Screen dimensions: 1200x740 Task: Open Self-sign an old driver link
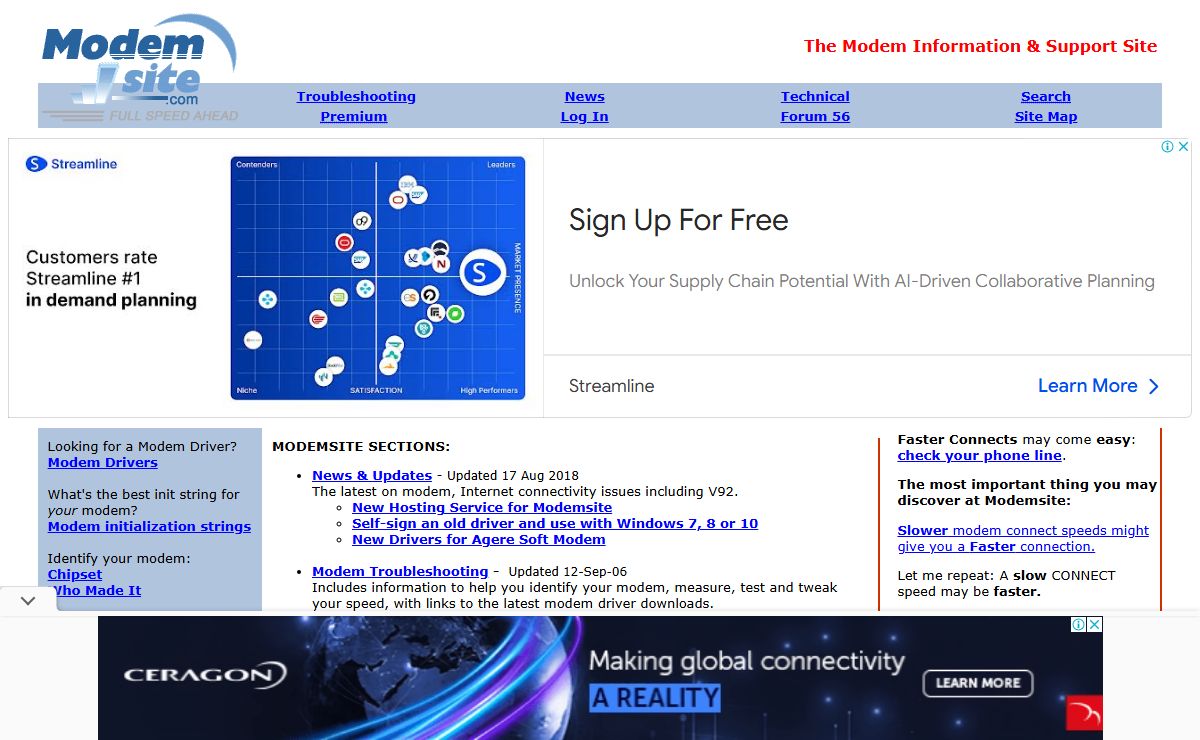555,524
